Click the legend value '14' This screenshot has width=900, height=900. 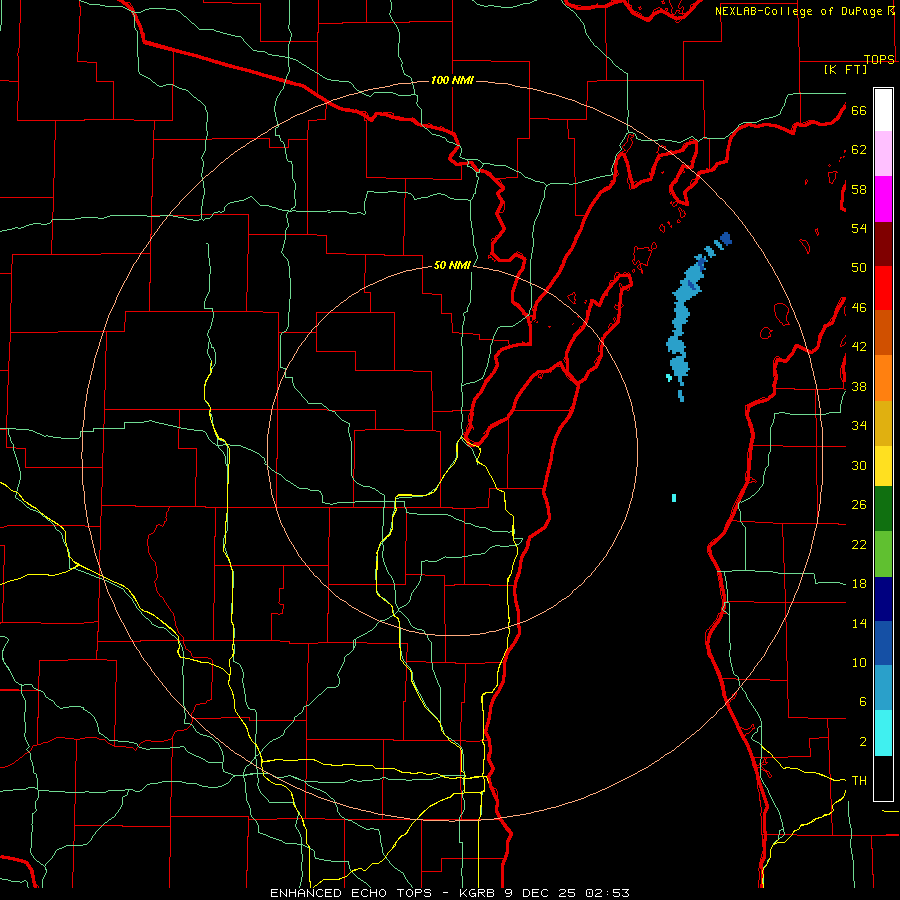coord(859,623)
